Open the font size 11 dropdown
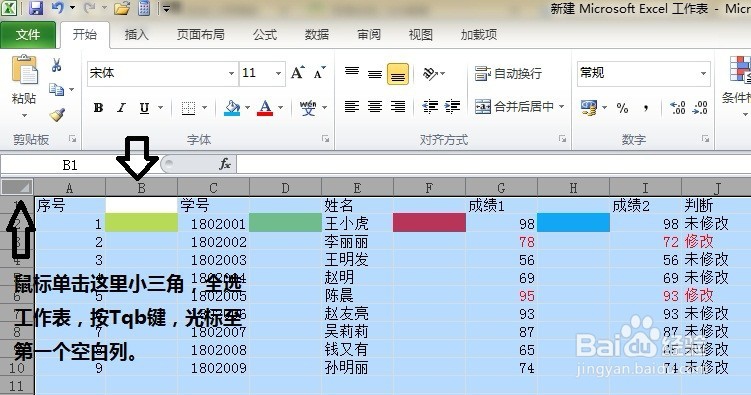This screenshot has height=395, width=751. pyautogui.click(x=278, y=73)
